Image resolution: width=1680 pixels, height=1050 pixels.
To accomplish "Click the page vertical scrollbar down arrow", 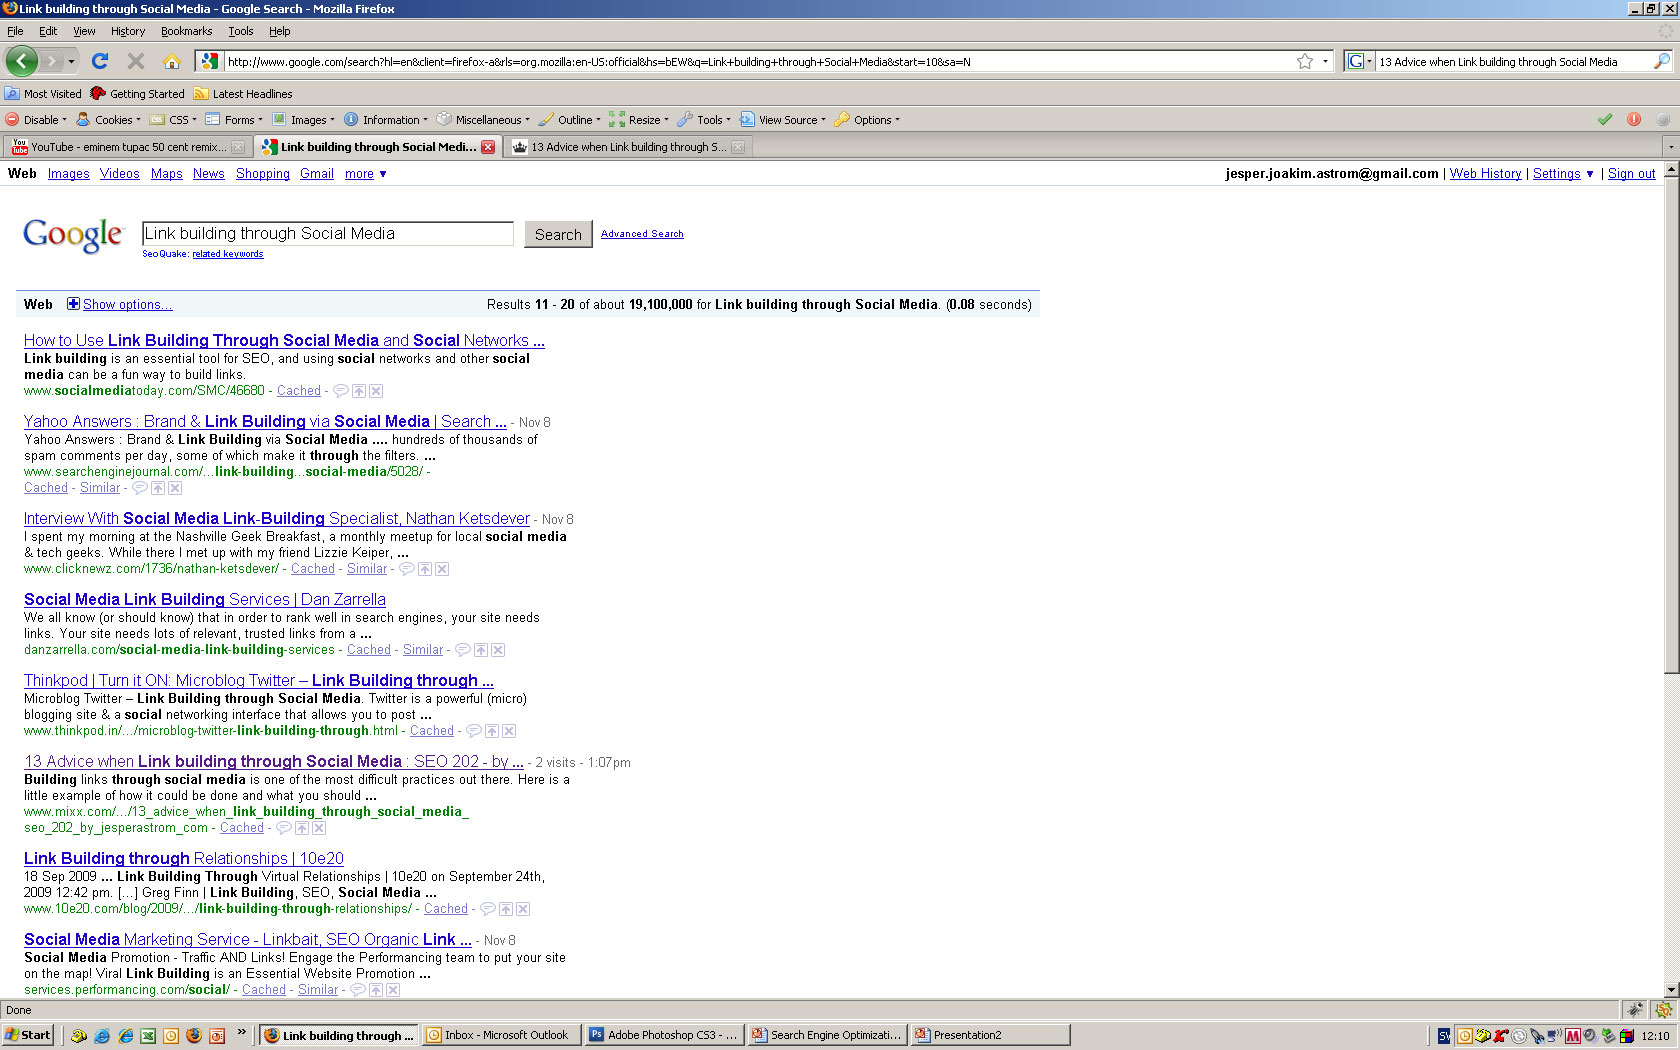I will click(1671, 990).
